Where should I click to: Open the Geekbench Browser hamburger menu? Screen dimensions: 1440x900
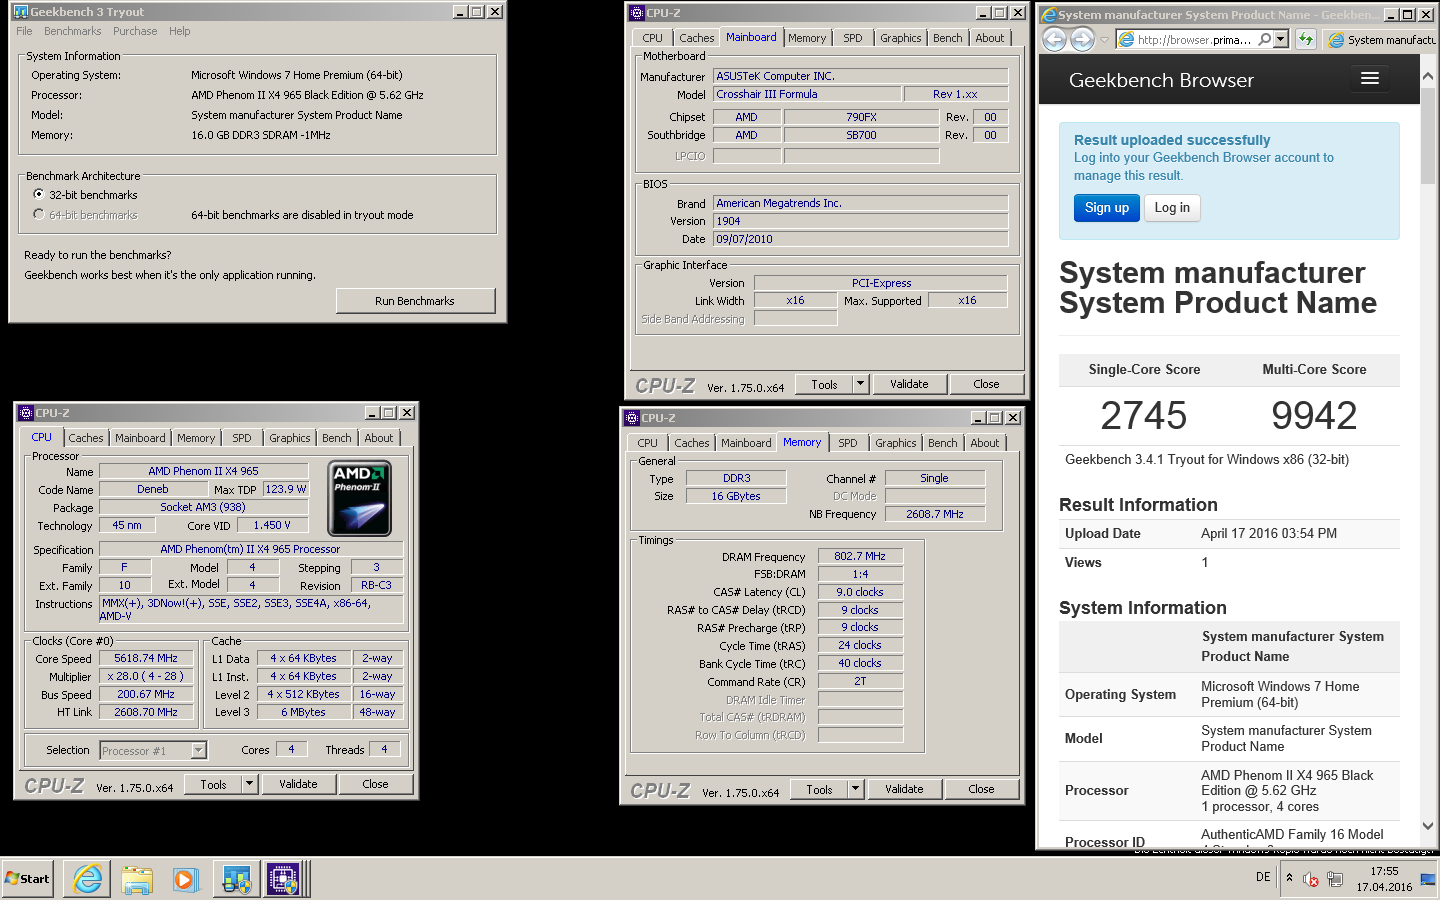(x=1370, y=78)
